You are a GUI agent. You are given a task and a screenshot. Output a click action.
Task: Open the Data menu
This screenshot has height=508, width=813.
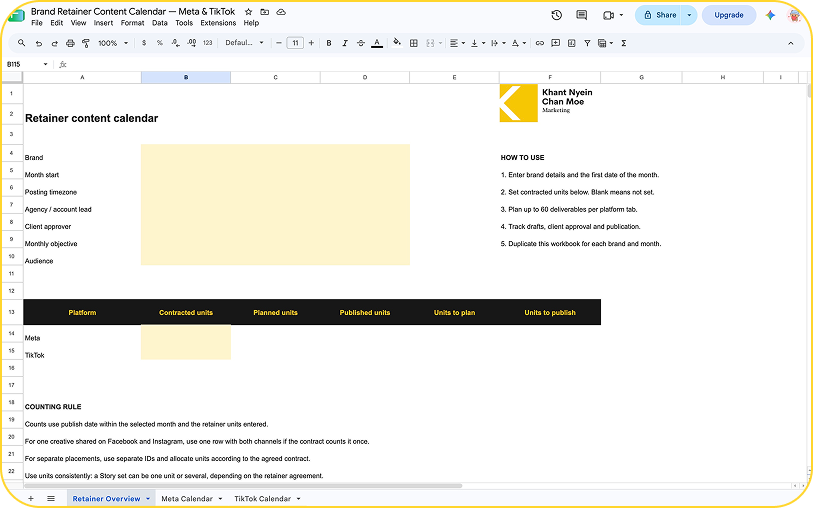click(x=160, y=23)
